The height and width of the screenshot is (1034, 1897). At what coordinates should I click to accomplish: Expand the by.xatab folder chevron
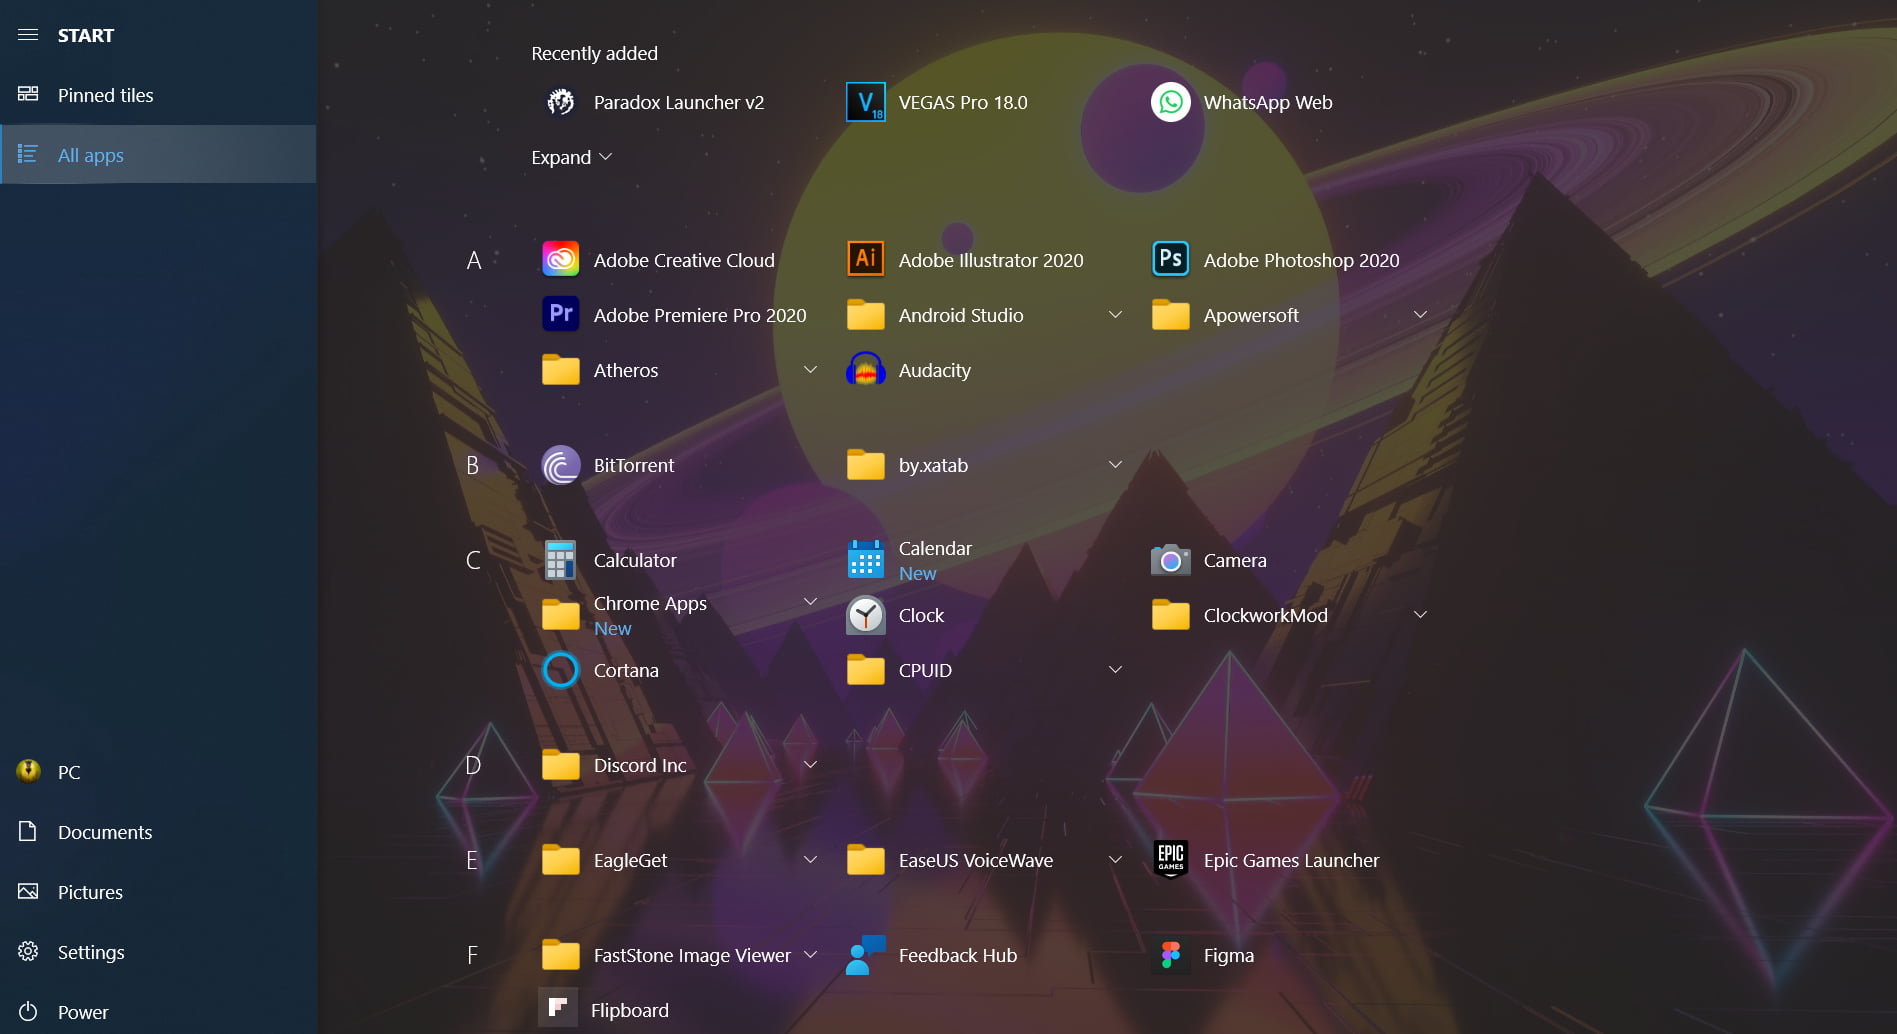pos(1115,465)
